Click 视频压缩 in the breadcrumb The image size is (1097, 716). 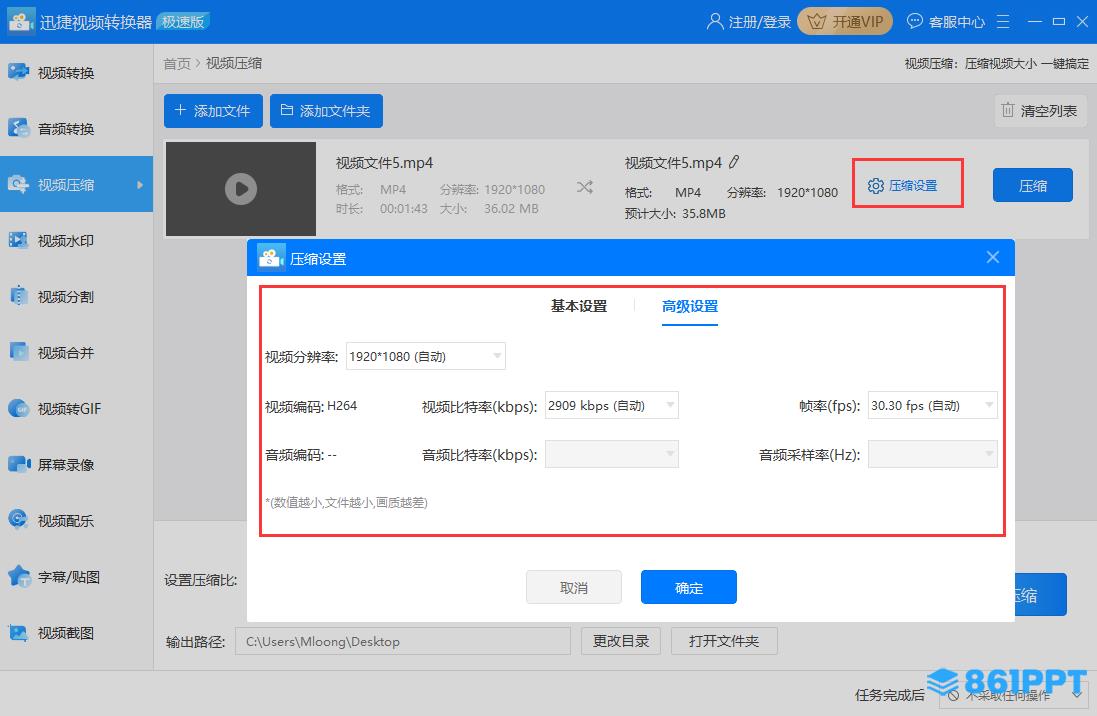point(234,64)
